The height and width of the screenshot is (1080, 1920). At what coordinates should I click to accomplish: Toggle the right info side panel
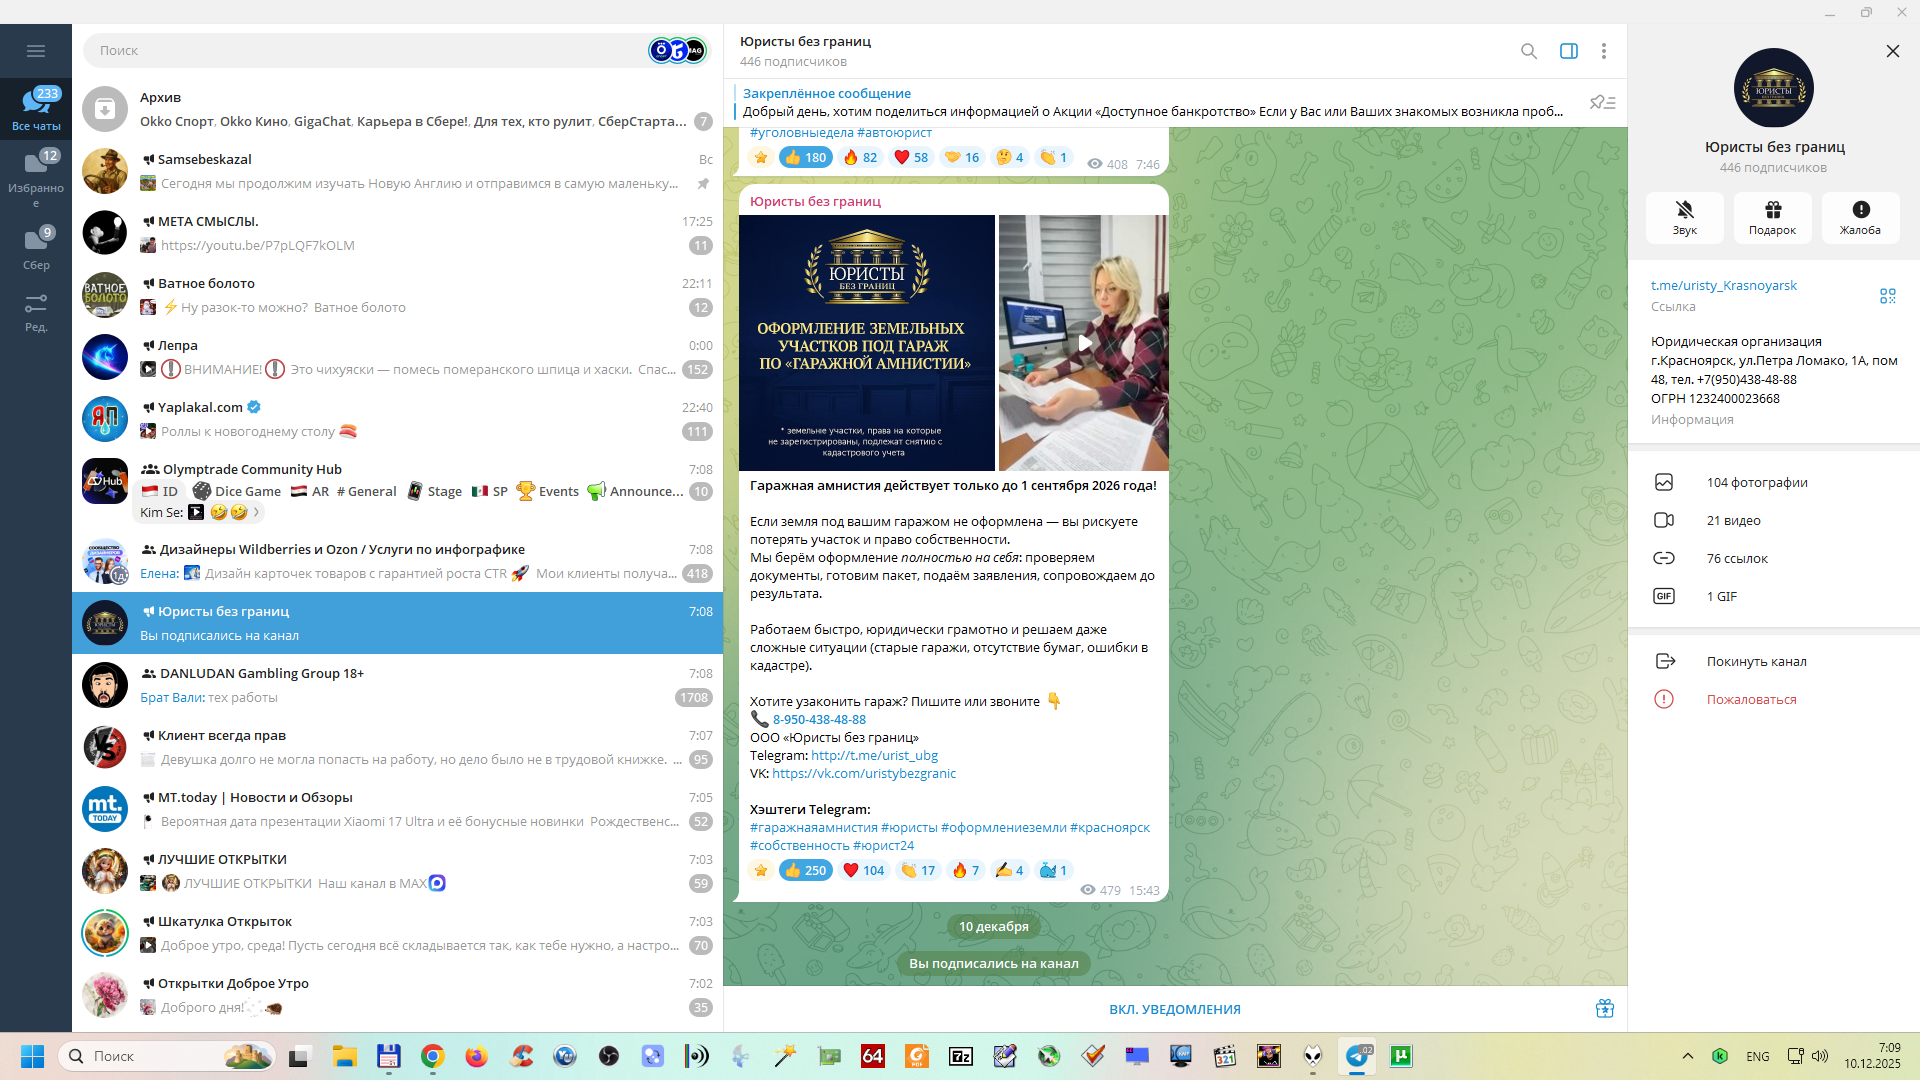click(1568, 51)
